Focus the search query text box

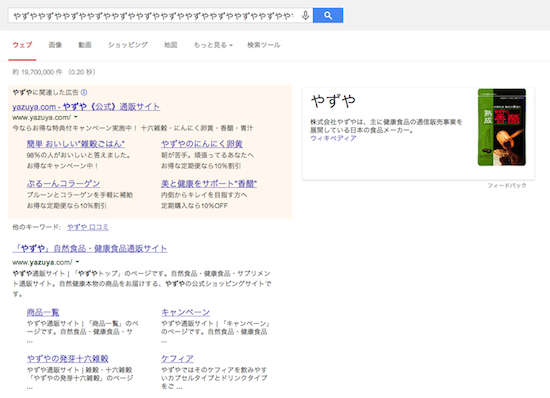(x=154, y=15)
